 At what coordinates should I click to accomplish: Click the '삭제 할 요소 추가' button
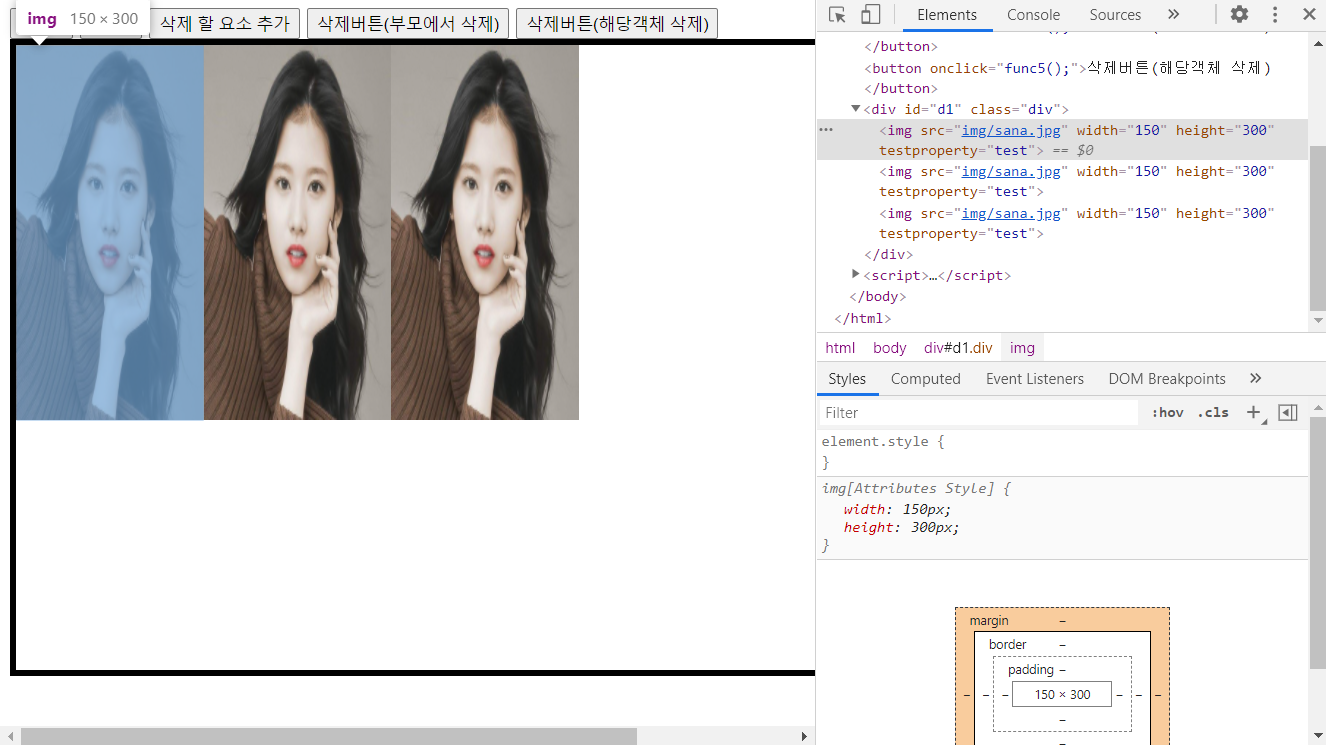point(224,24)
